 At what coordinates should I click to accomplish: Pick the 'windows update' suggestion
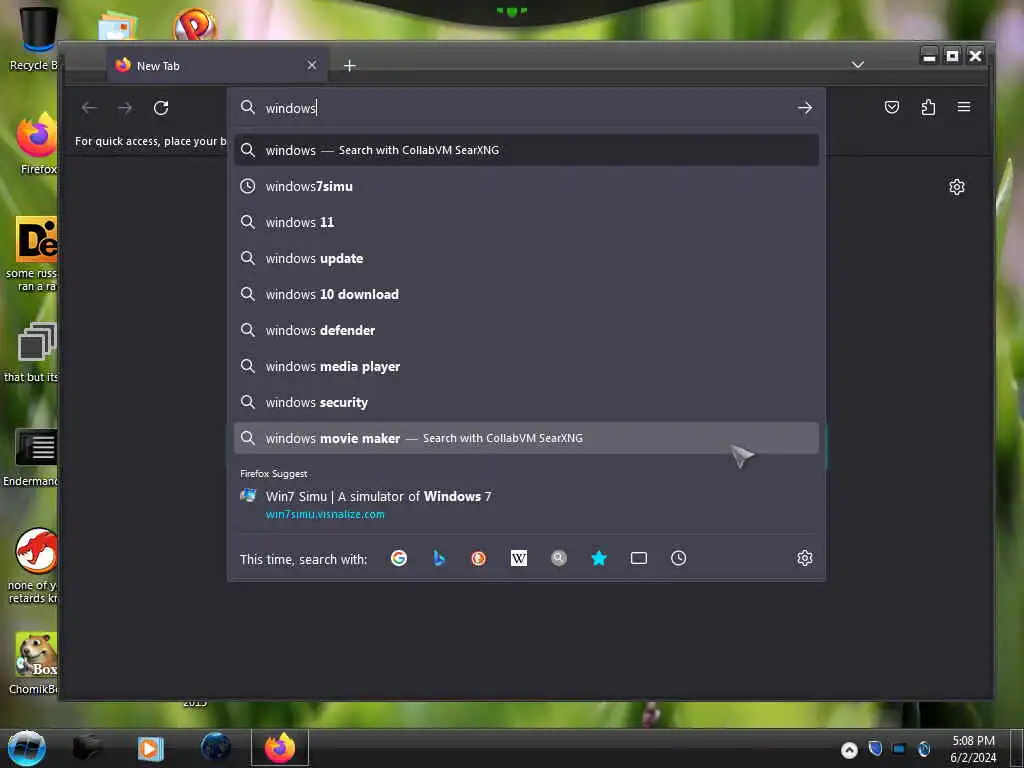coord(526,258)
